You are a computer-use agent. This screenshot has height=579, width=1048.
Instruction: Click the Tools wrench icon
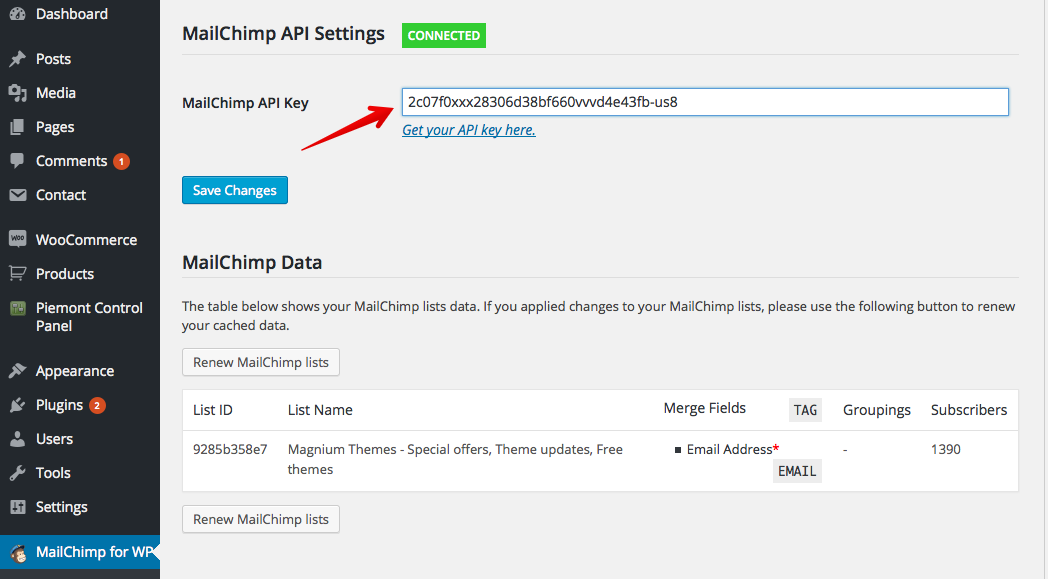click(17, 473)
